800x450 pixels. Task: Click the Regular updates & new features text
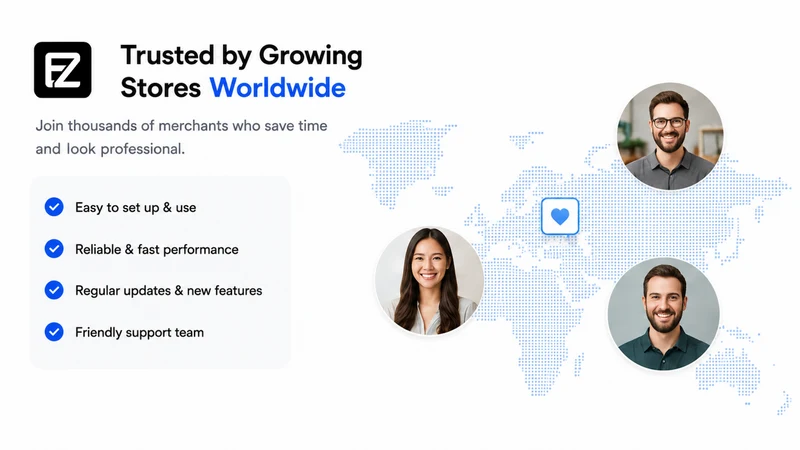point(168,291)
